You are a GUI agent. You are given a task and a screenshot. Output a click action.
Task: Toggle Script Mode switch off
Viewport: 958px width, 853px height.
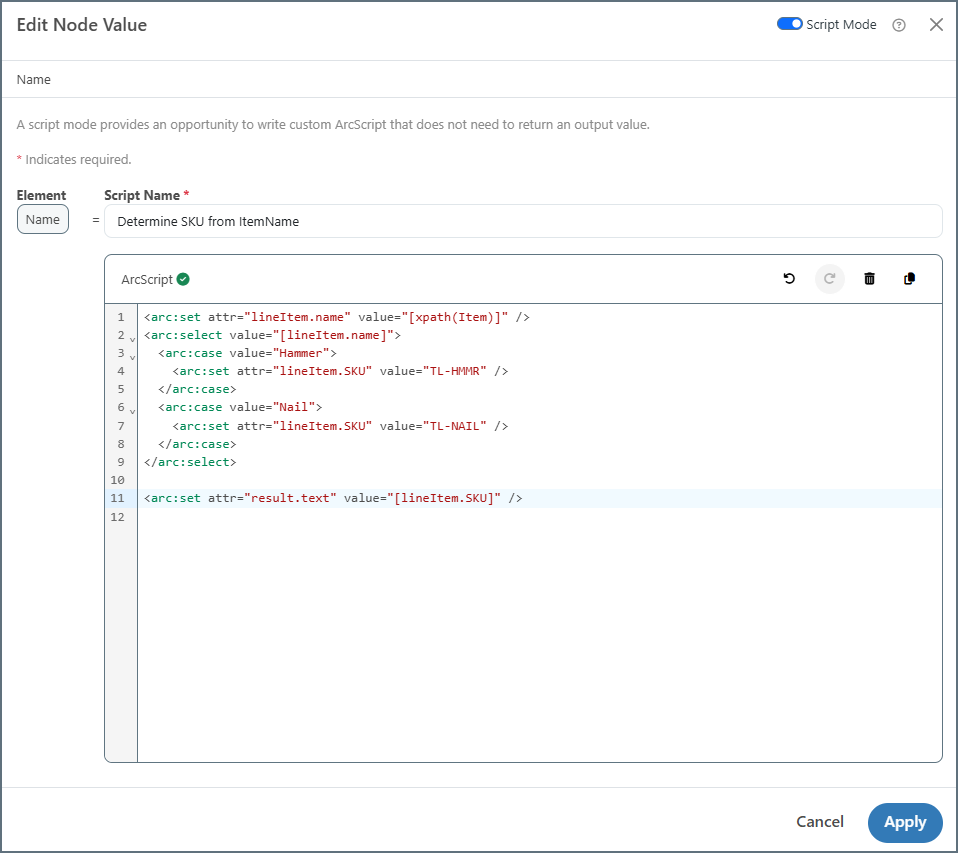790,24
